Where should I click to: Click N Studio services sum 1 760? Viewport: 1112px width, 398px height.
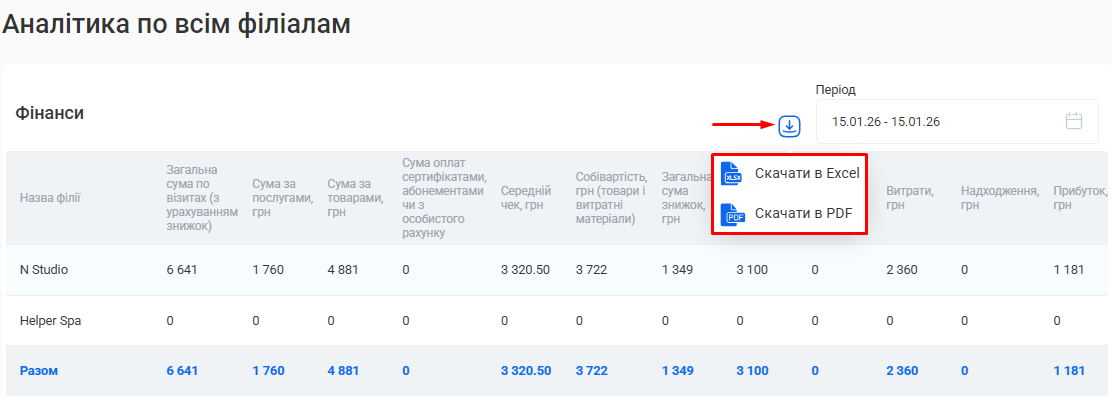click(x=268, y=270)
